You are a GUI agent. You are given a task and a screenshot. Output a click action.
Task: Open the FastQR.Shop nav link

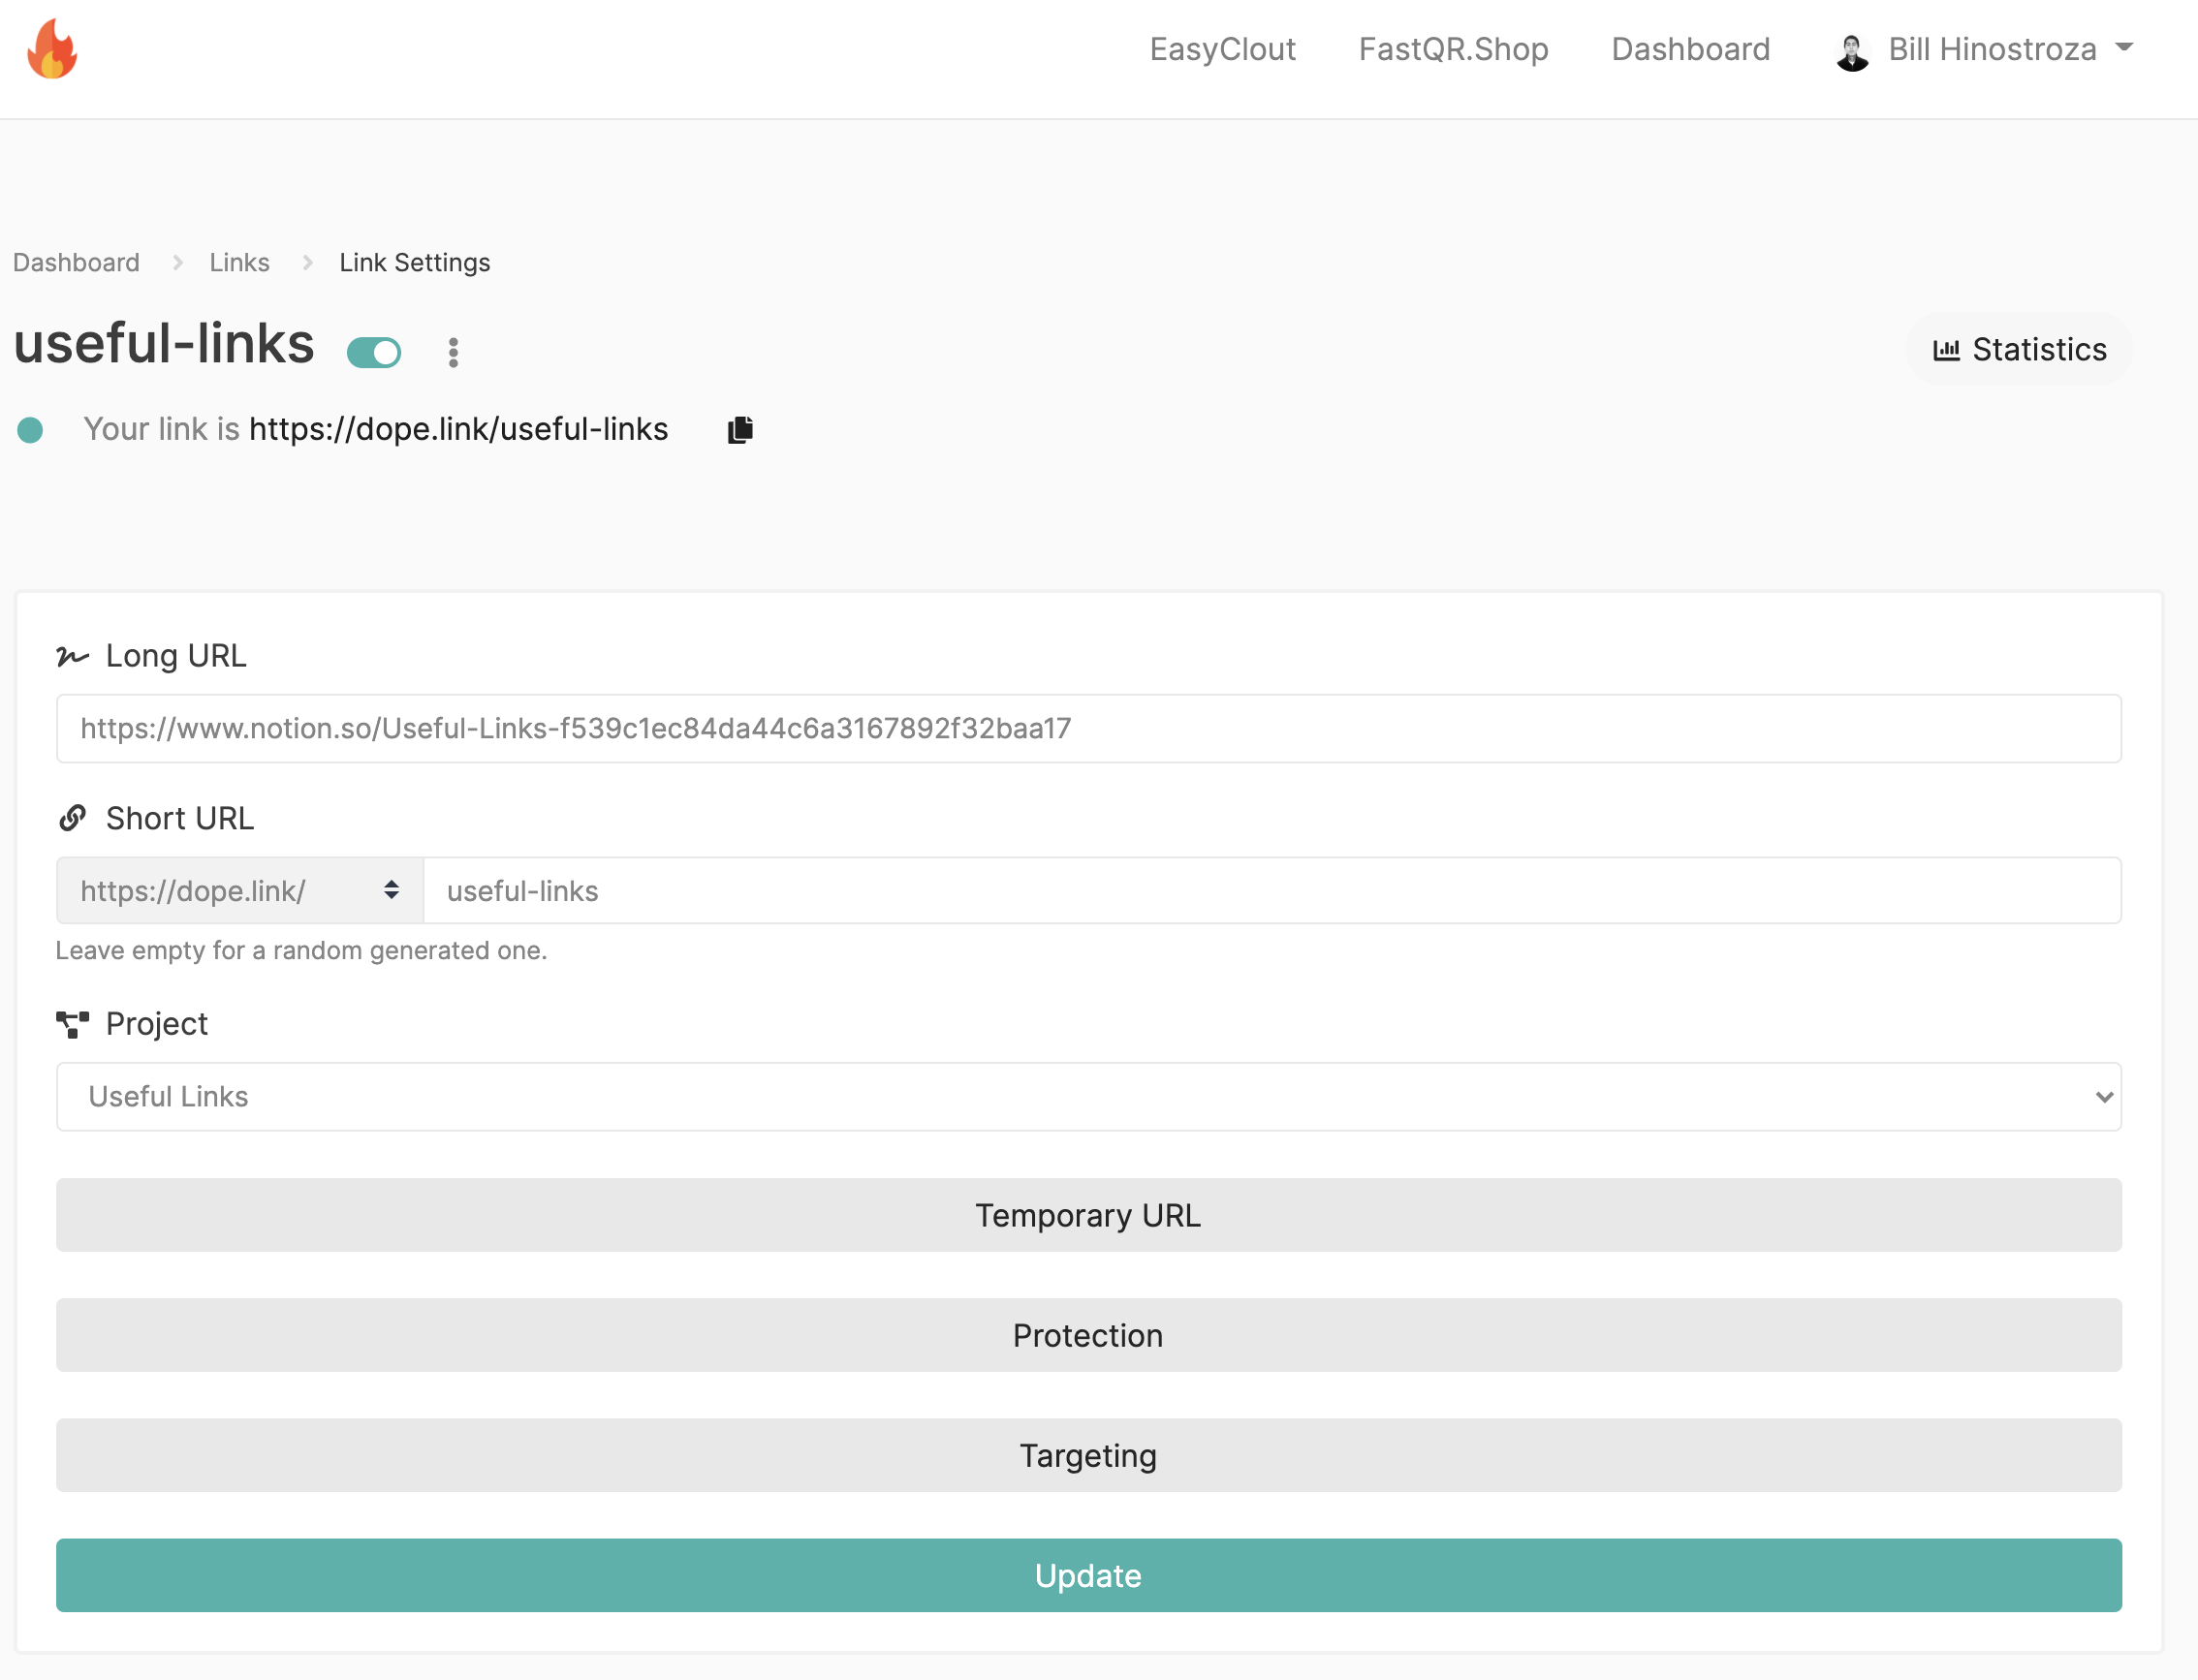coord(1453,49)
